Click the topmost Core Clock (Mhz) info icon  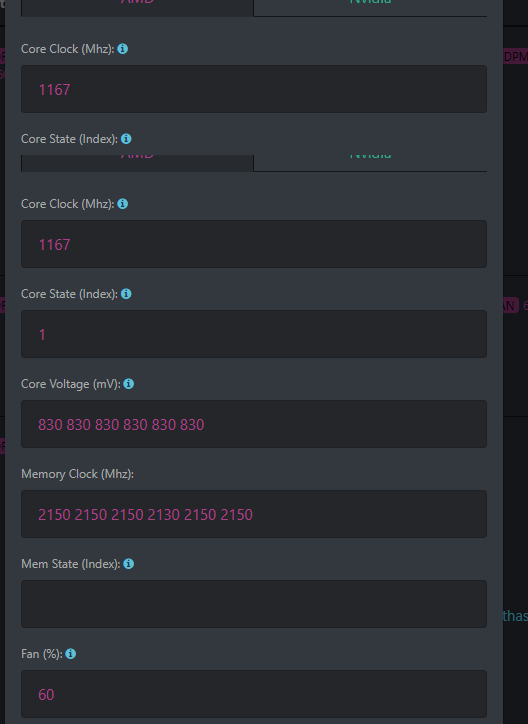(123, 48)
